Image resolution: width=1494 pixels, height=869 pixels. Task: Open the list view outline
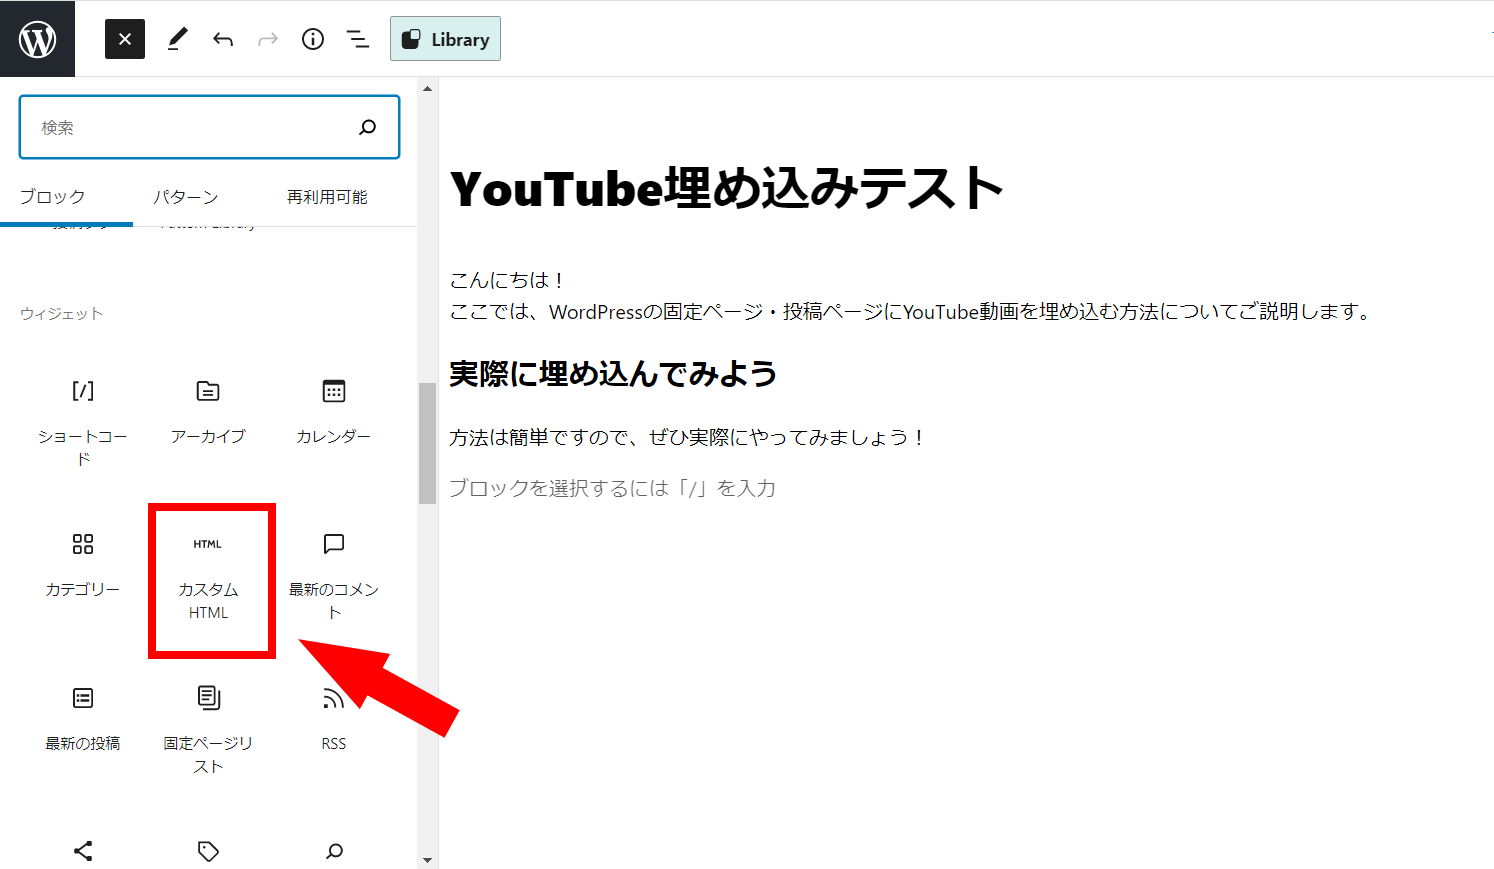point(357,39)
